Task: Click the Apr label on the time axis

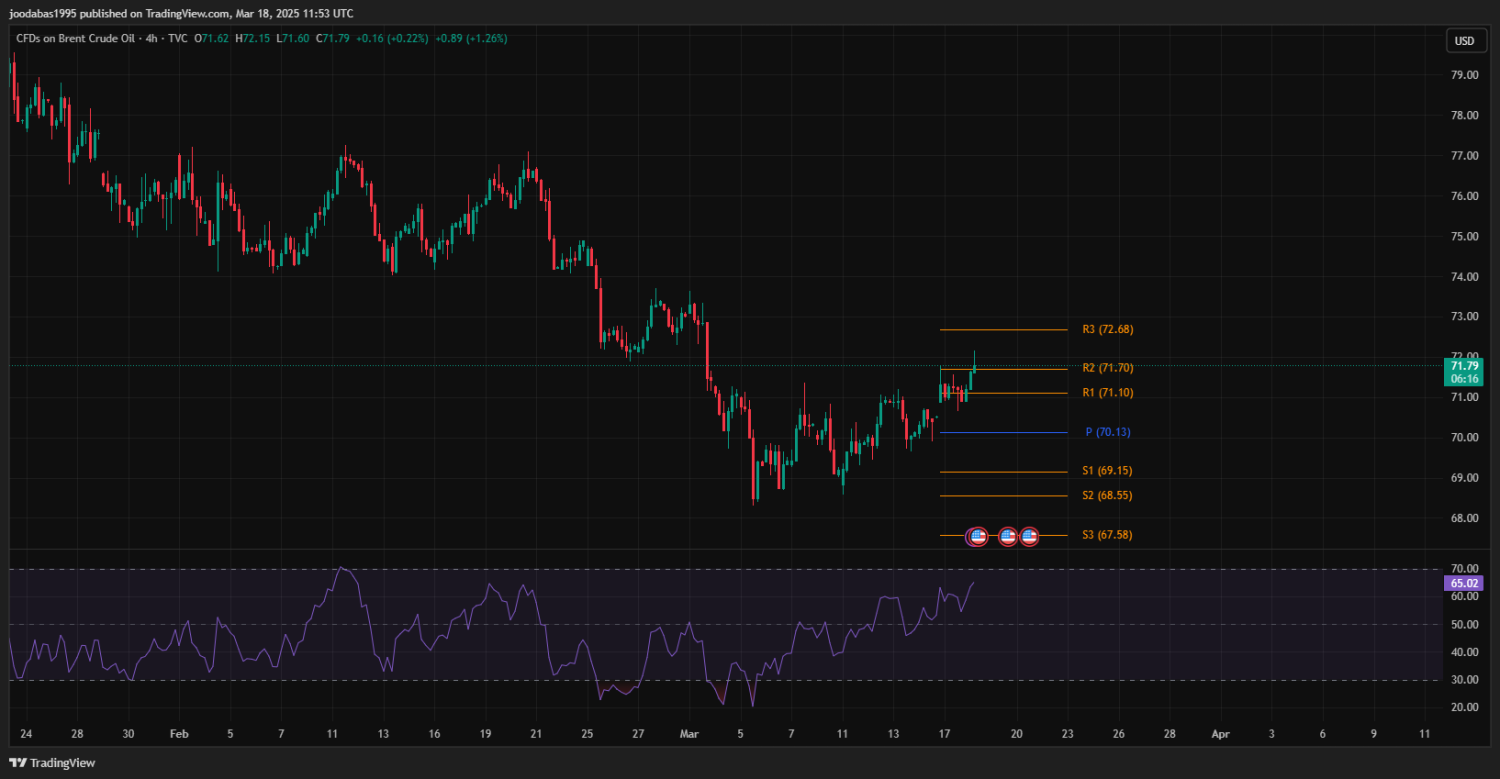Action: 1220,734
